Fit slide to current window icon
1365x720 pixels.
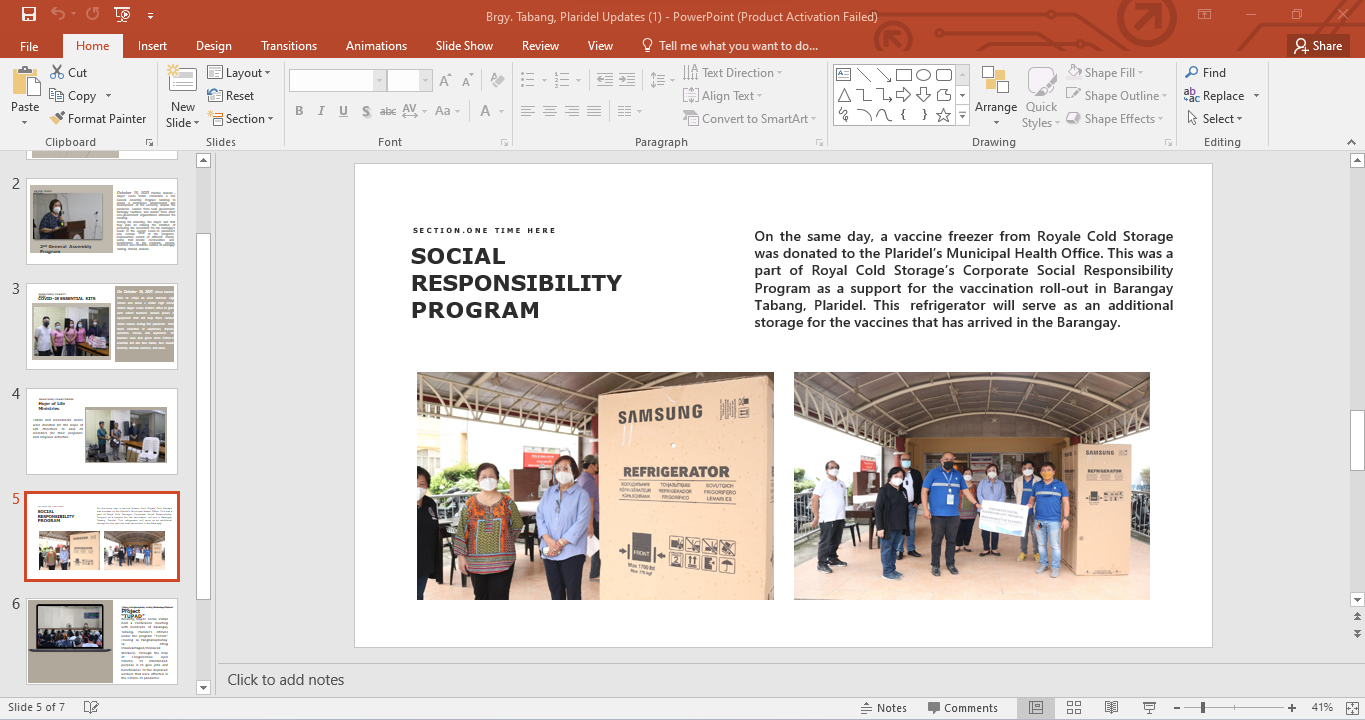click(x=1351, y=707)
